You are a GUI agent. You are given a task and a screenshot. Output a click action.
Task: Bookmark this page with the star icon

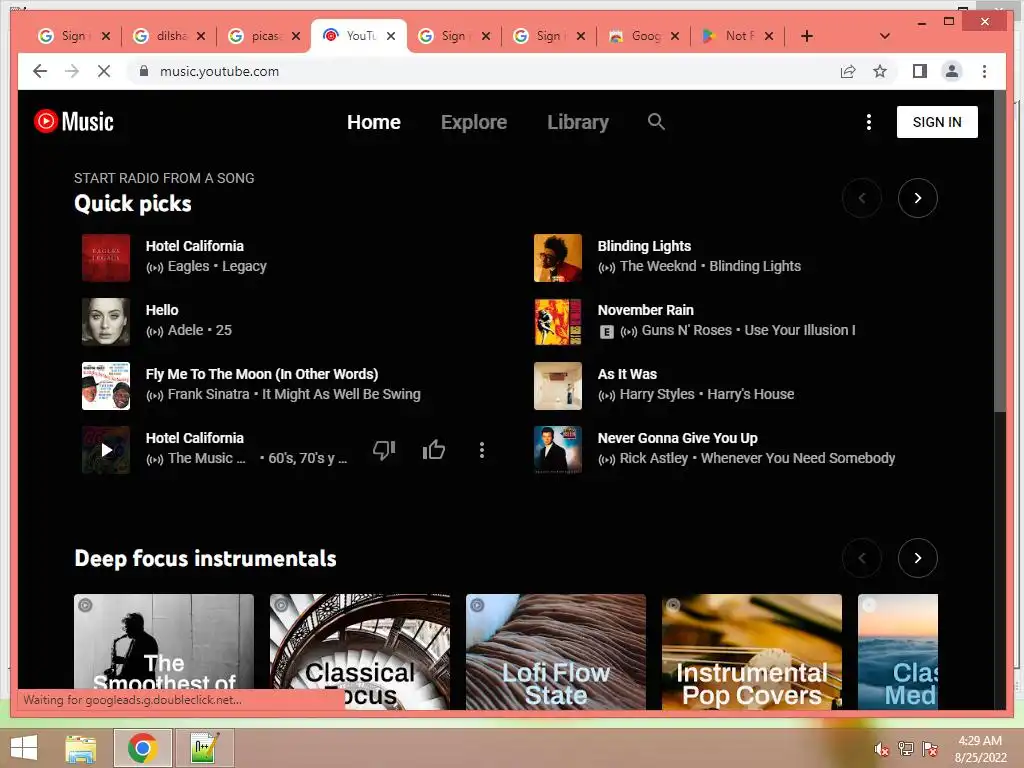[880, 71]
